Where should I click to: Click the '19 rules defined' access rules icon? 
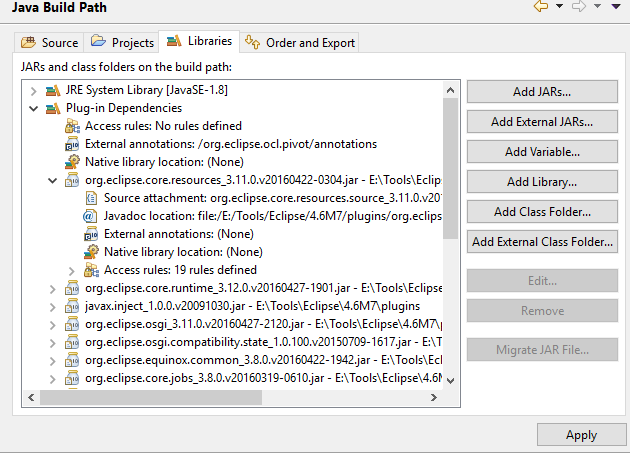pyautogui.click(x=91, y=270)
